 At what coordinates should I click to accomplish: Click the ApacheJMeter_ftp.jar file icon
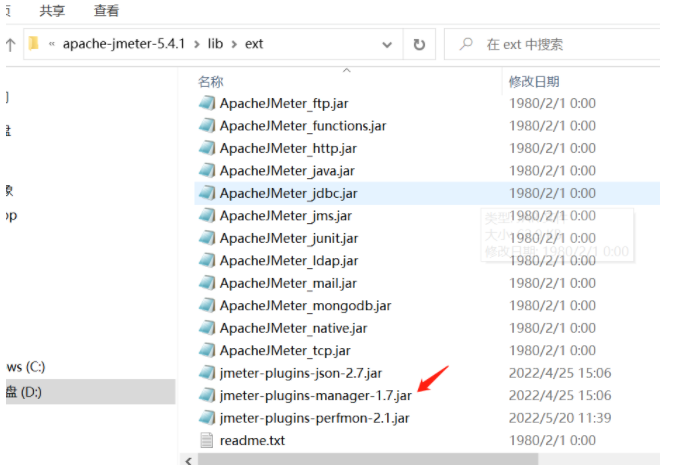(207, 103)
